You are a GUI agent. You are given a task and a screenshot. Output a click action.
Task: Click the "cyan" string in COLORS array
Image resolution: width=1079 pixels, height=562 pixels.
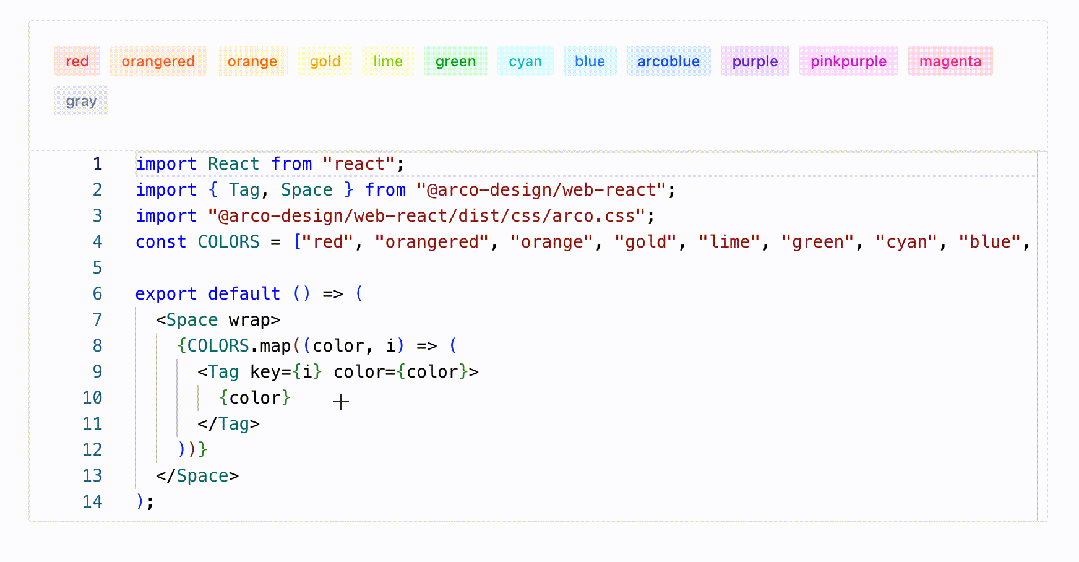click(906, 242)
